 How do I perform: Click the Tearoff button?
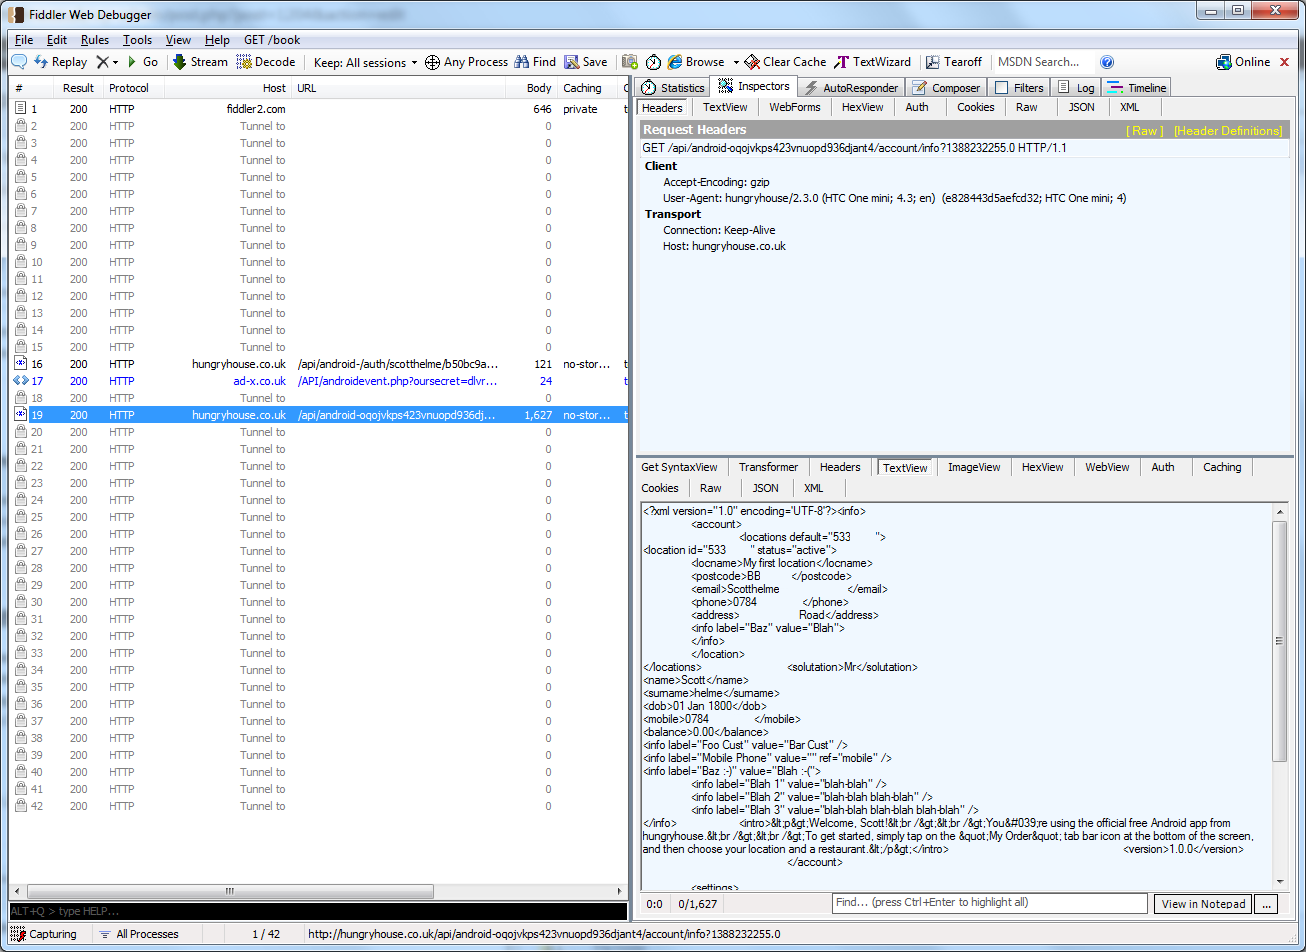tap(954, 62)
